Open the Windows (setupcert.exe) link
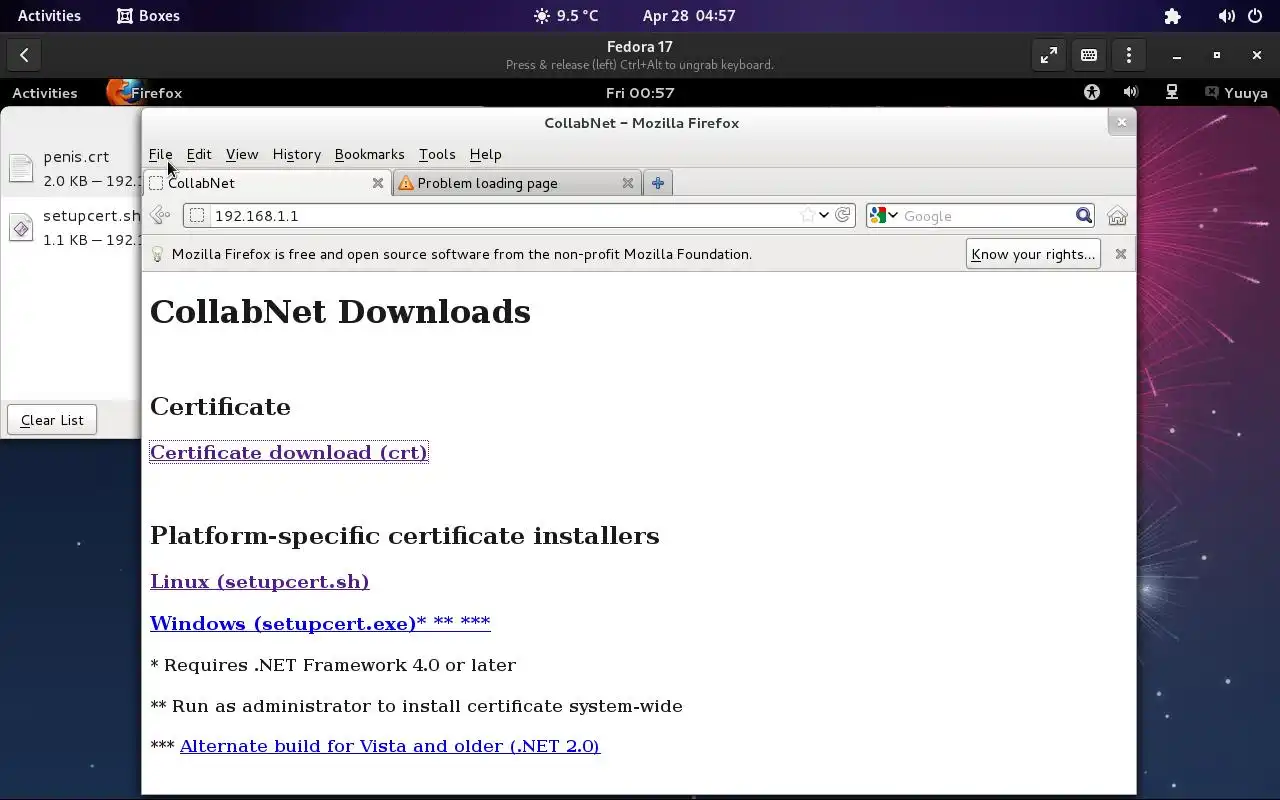The height and width of the screenshot is (800, 1280). point(320,623)
